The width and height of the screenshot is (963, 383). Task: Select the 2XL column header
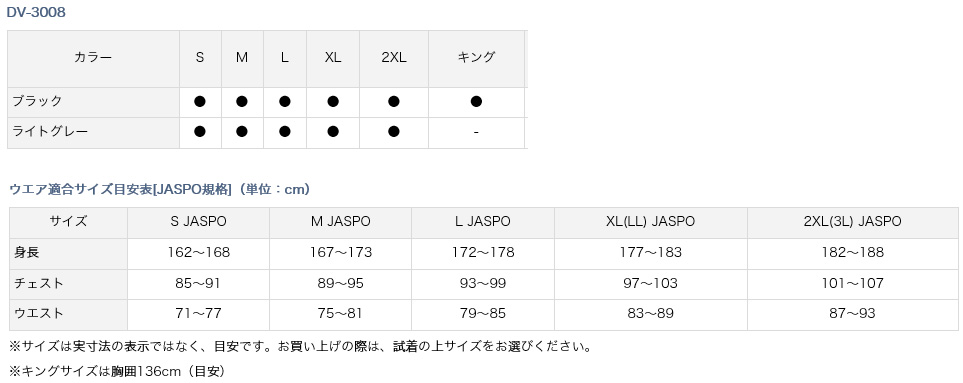(394, 58)
